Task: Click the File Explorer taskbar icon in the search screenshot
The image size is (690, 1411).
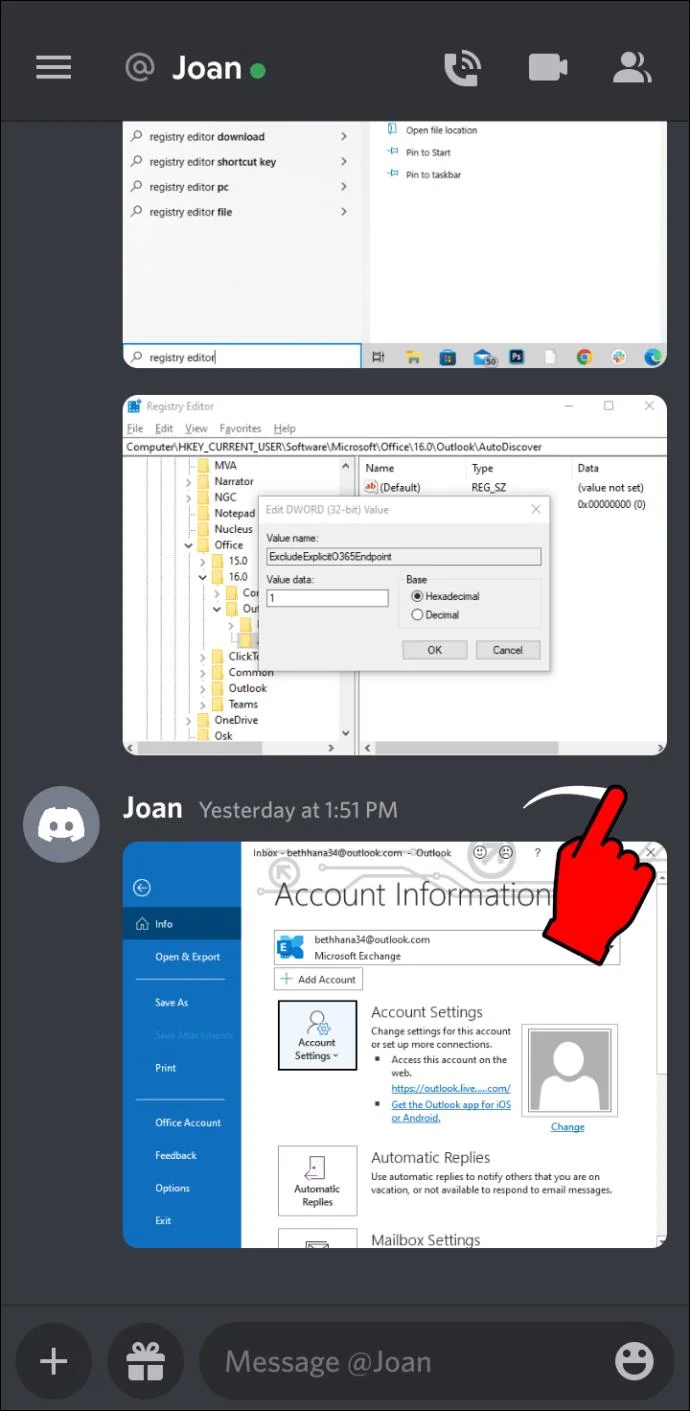Action: tap(412, 357)
